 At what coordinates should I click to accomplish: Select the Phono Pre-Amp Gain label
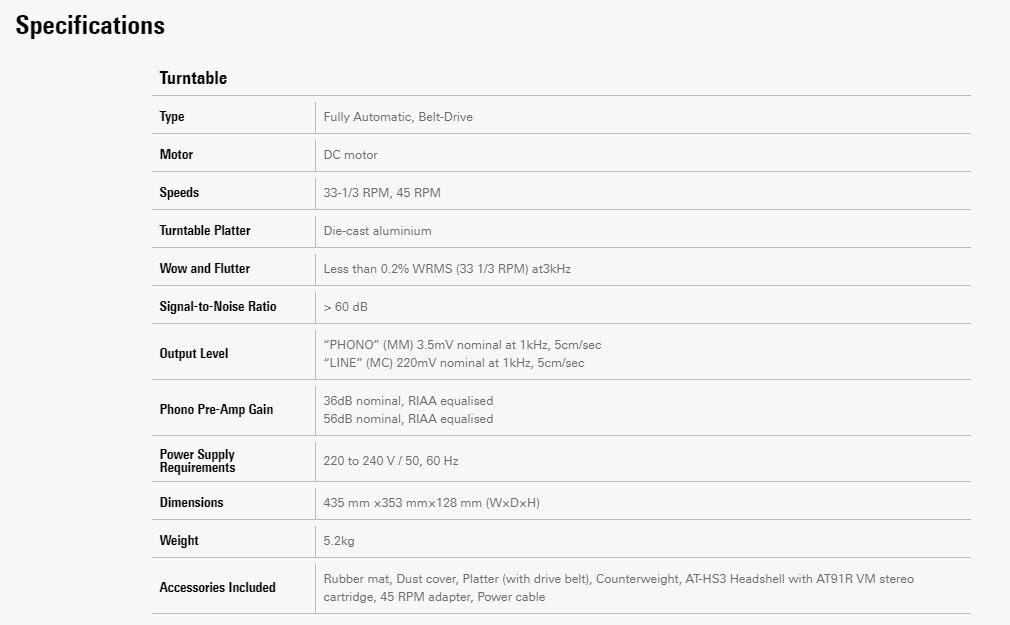click(x=216, y=409)
